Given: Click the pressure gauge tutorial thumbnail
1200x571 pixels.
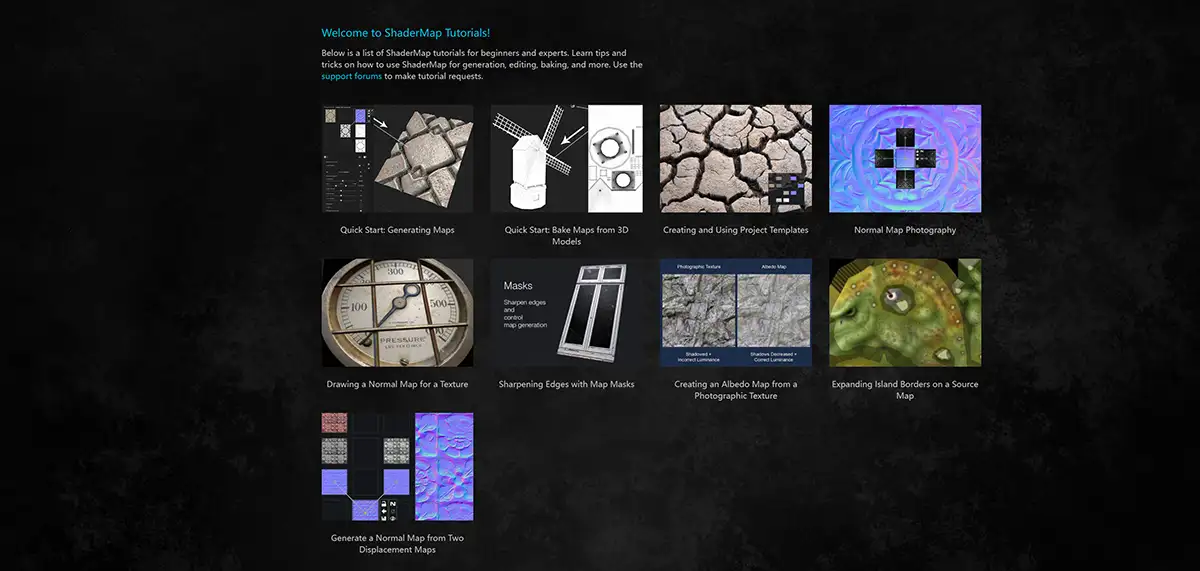Looking at the screenshot, I should click(x=397, y=313).
